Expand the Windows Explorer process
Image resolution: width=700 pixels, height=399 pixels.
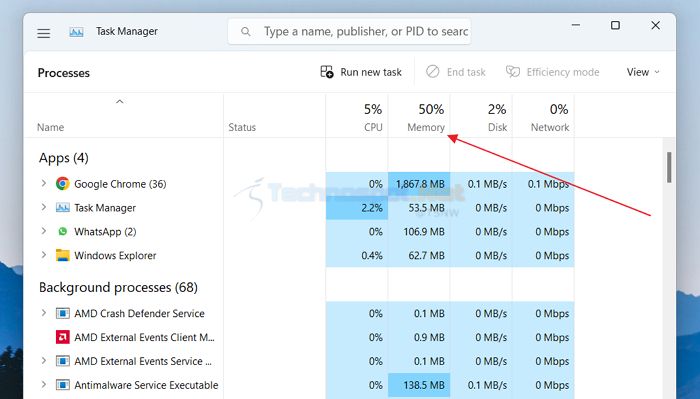click(x=44, y=255)
